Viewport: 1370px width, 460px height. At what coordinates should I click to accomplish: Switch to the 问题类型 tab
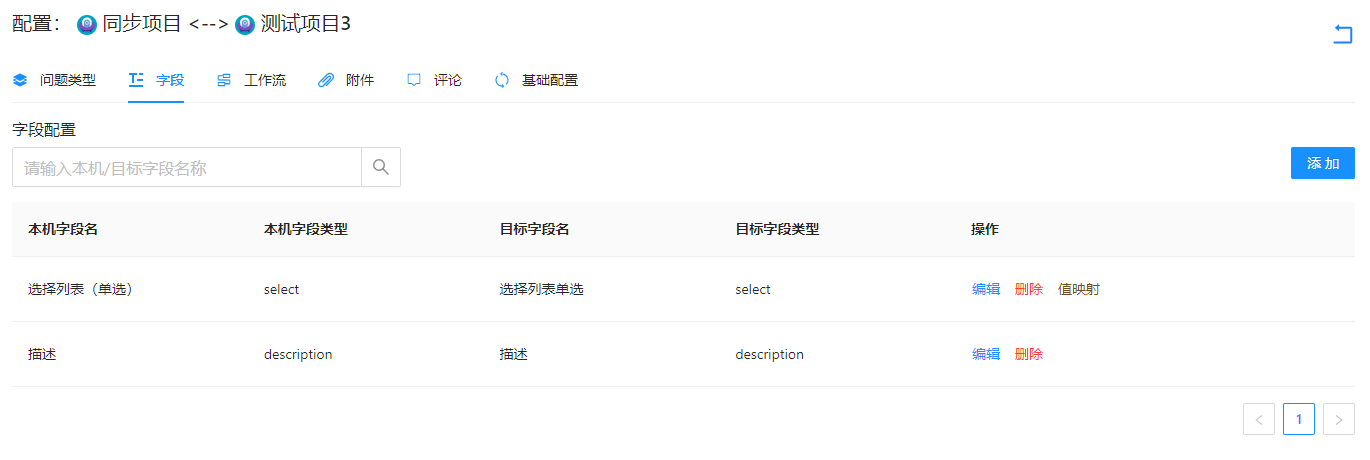tap(67, 80)
